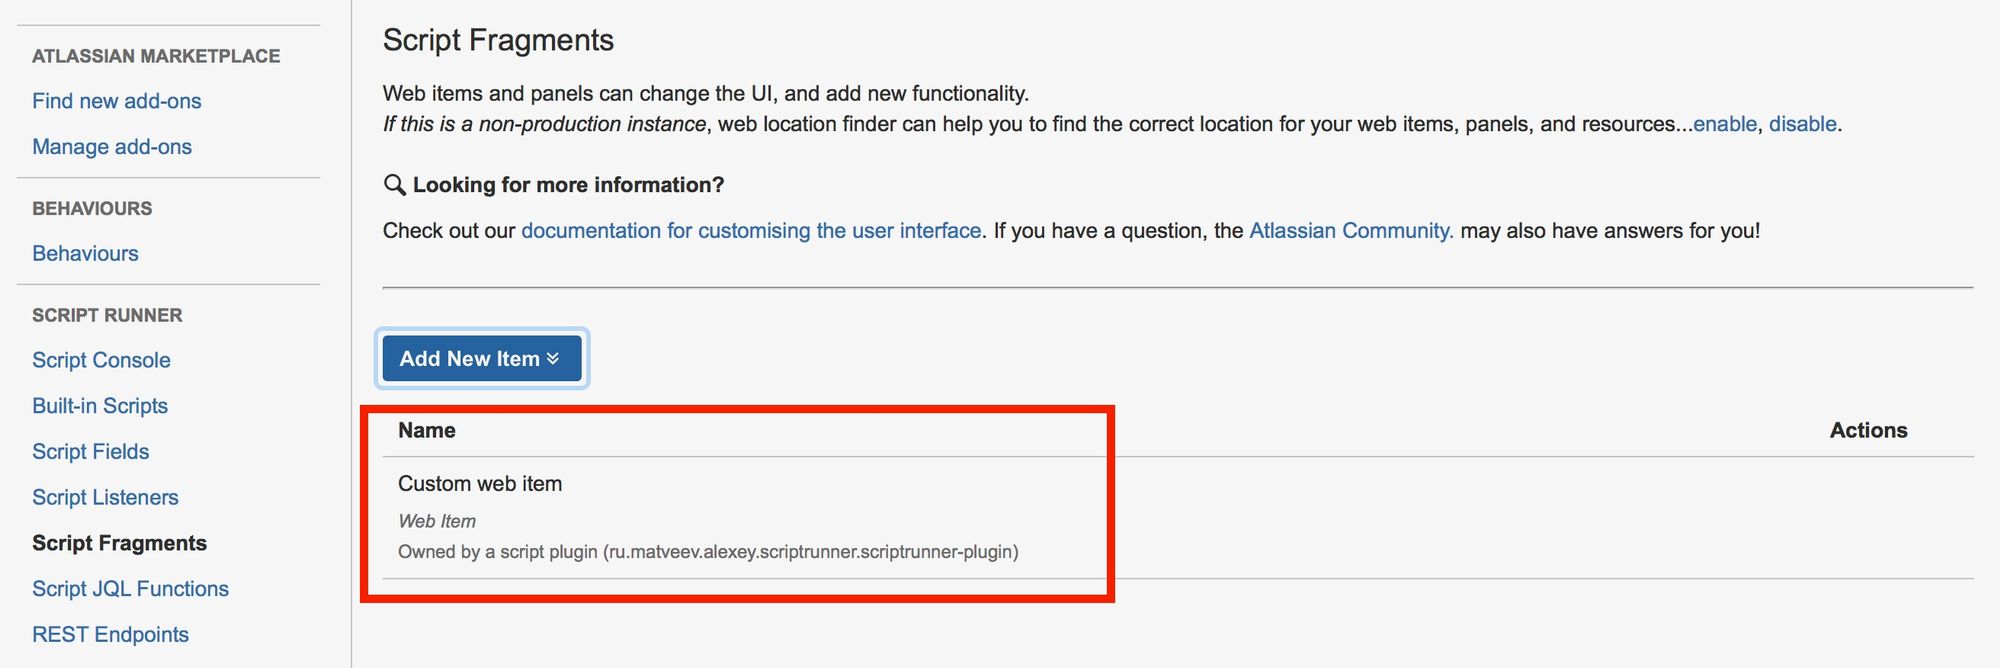Disable the web location finder
This screenshot has width=2000, height=668.
point(1802,124)
